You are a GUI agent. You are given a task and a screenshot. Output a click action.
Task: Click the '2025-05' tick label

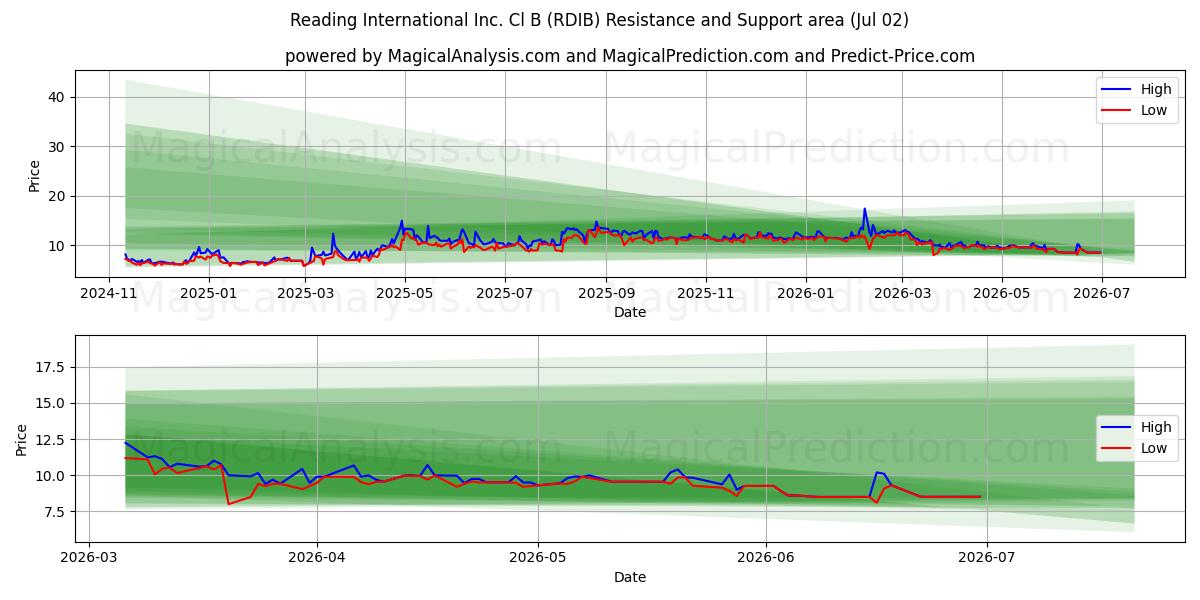pos(405,293)
